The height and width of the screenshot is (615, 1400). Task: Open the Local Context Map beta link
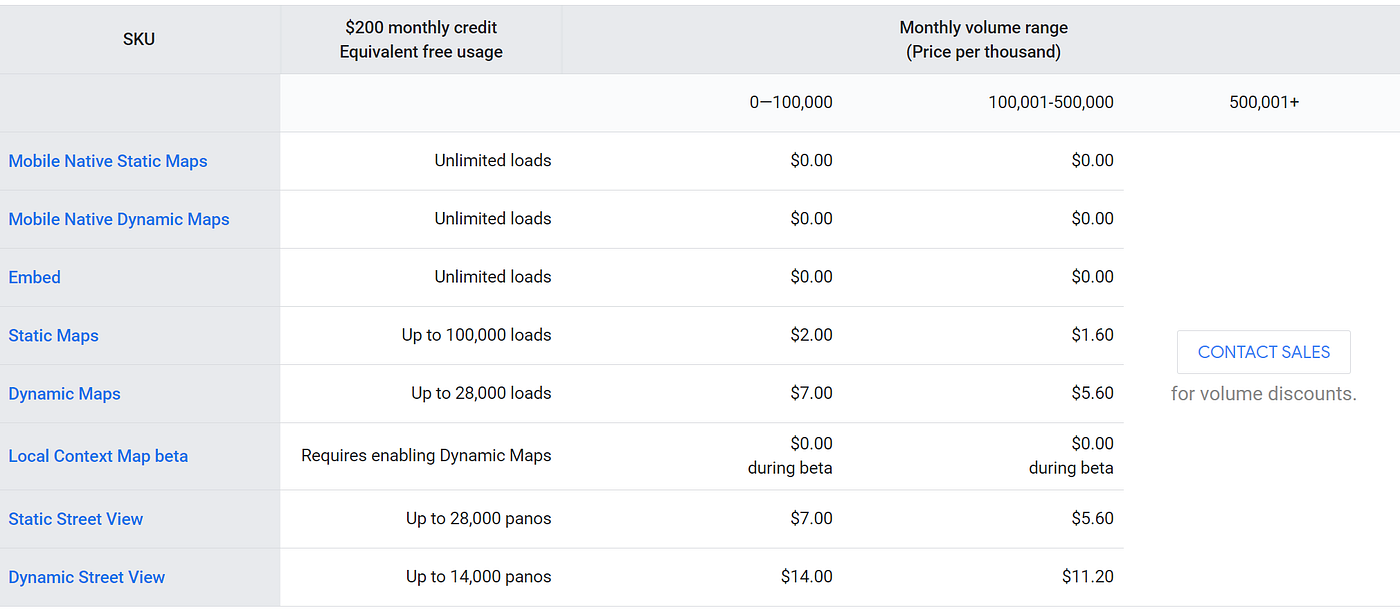pos(98,456)
